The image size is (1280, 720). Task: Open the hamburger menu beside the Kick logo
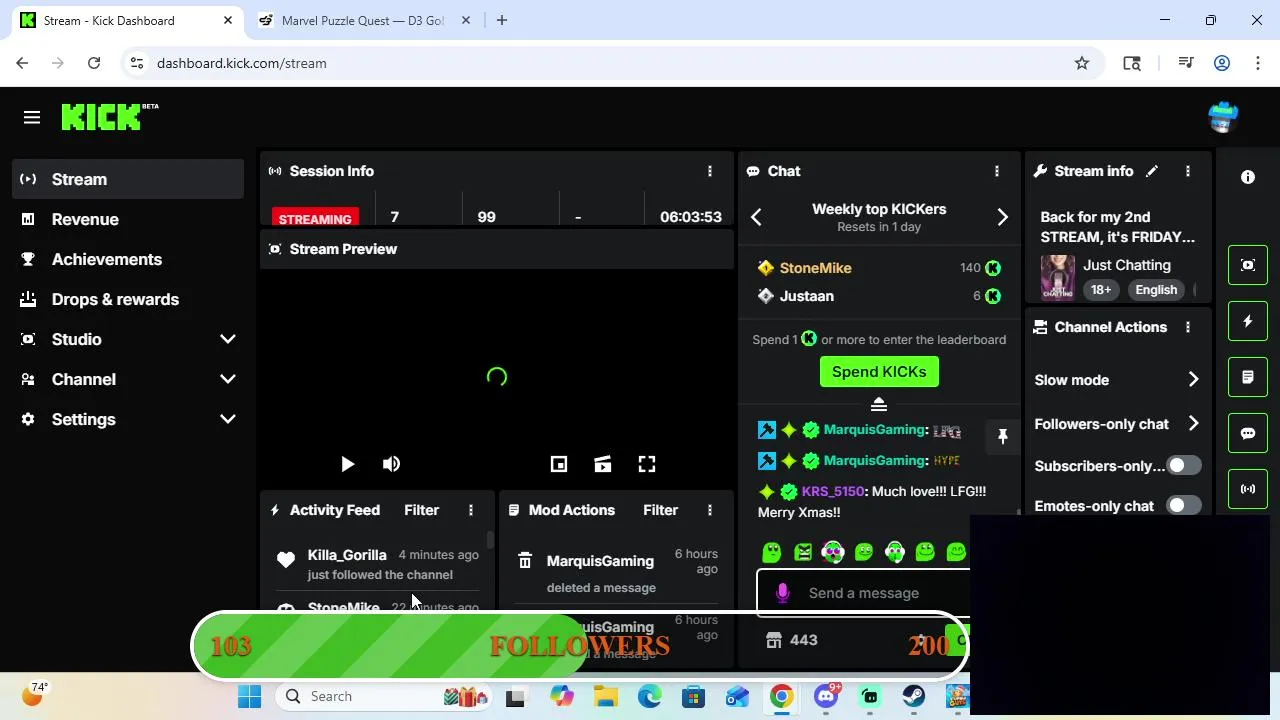pyautogui.click(x=32, y=118)
